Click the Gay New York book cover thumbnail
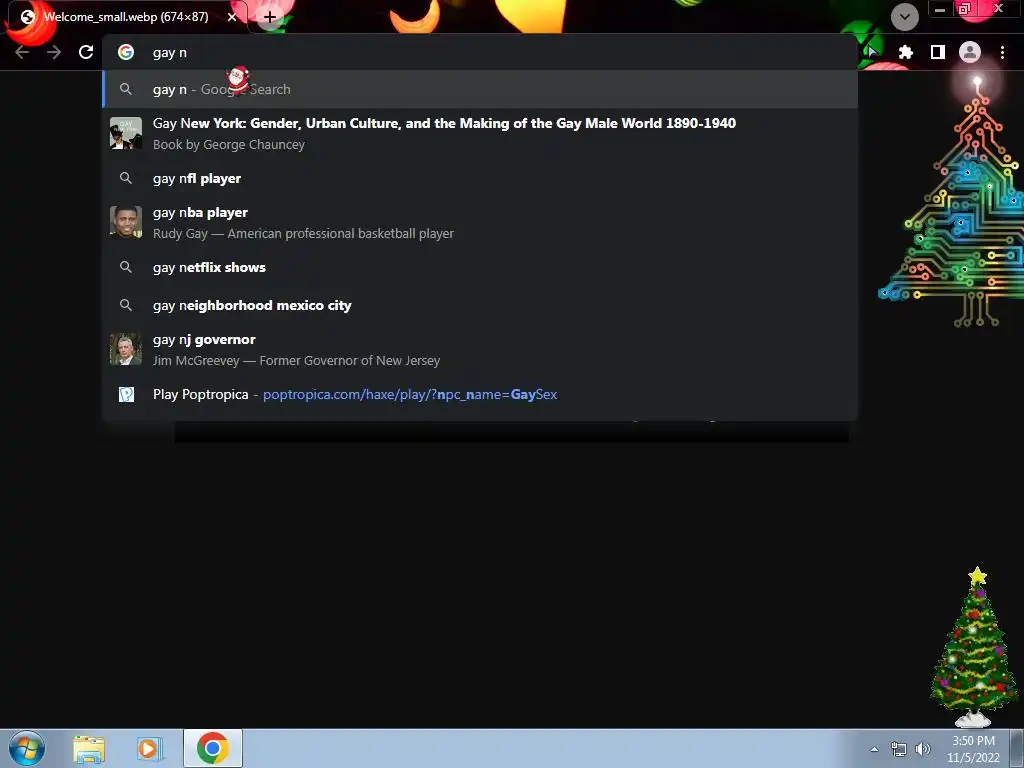 pos(126,133)
